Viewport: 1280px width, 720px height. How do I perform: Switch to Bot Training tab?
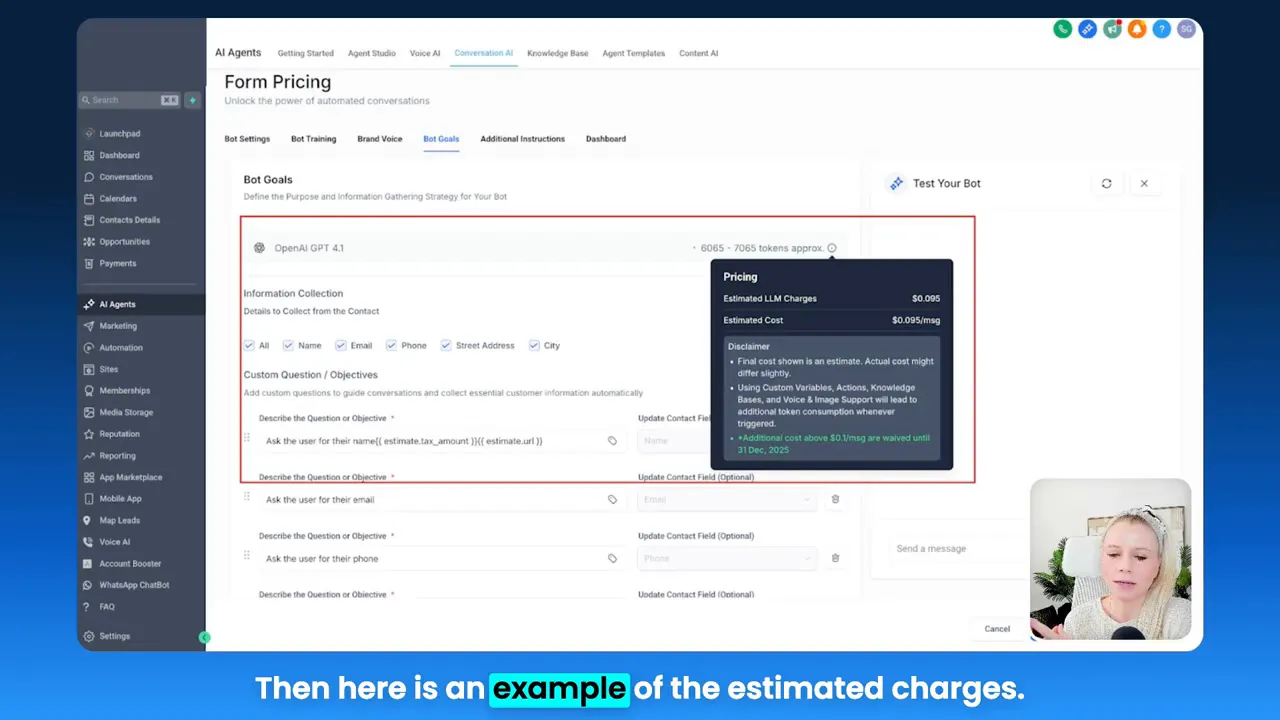point(313,139)
